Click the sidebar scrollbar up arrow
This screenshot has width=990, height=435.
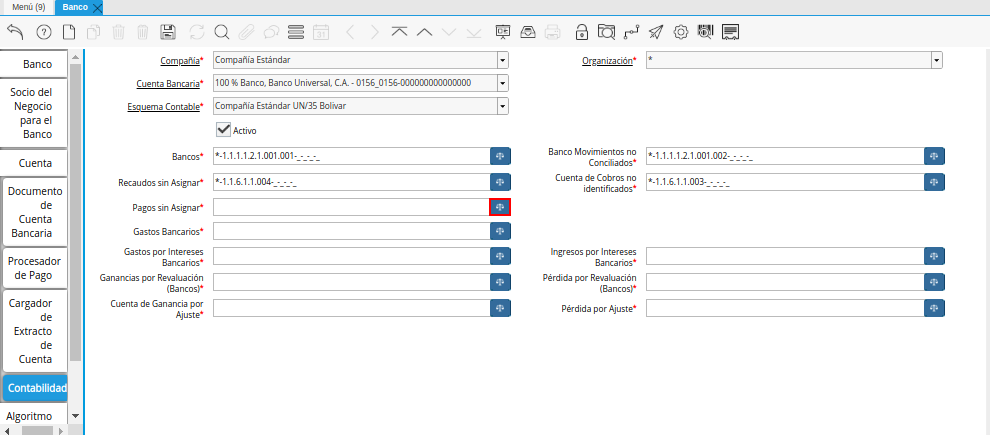pyautogui.click(x=76, y=57)
